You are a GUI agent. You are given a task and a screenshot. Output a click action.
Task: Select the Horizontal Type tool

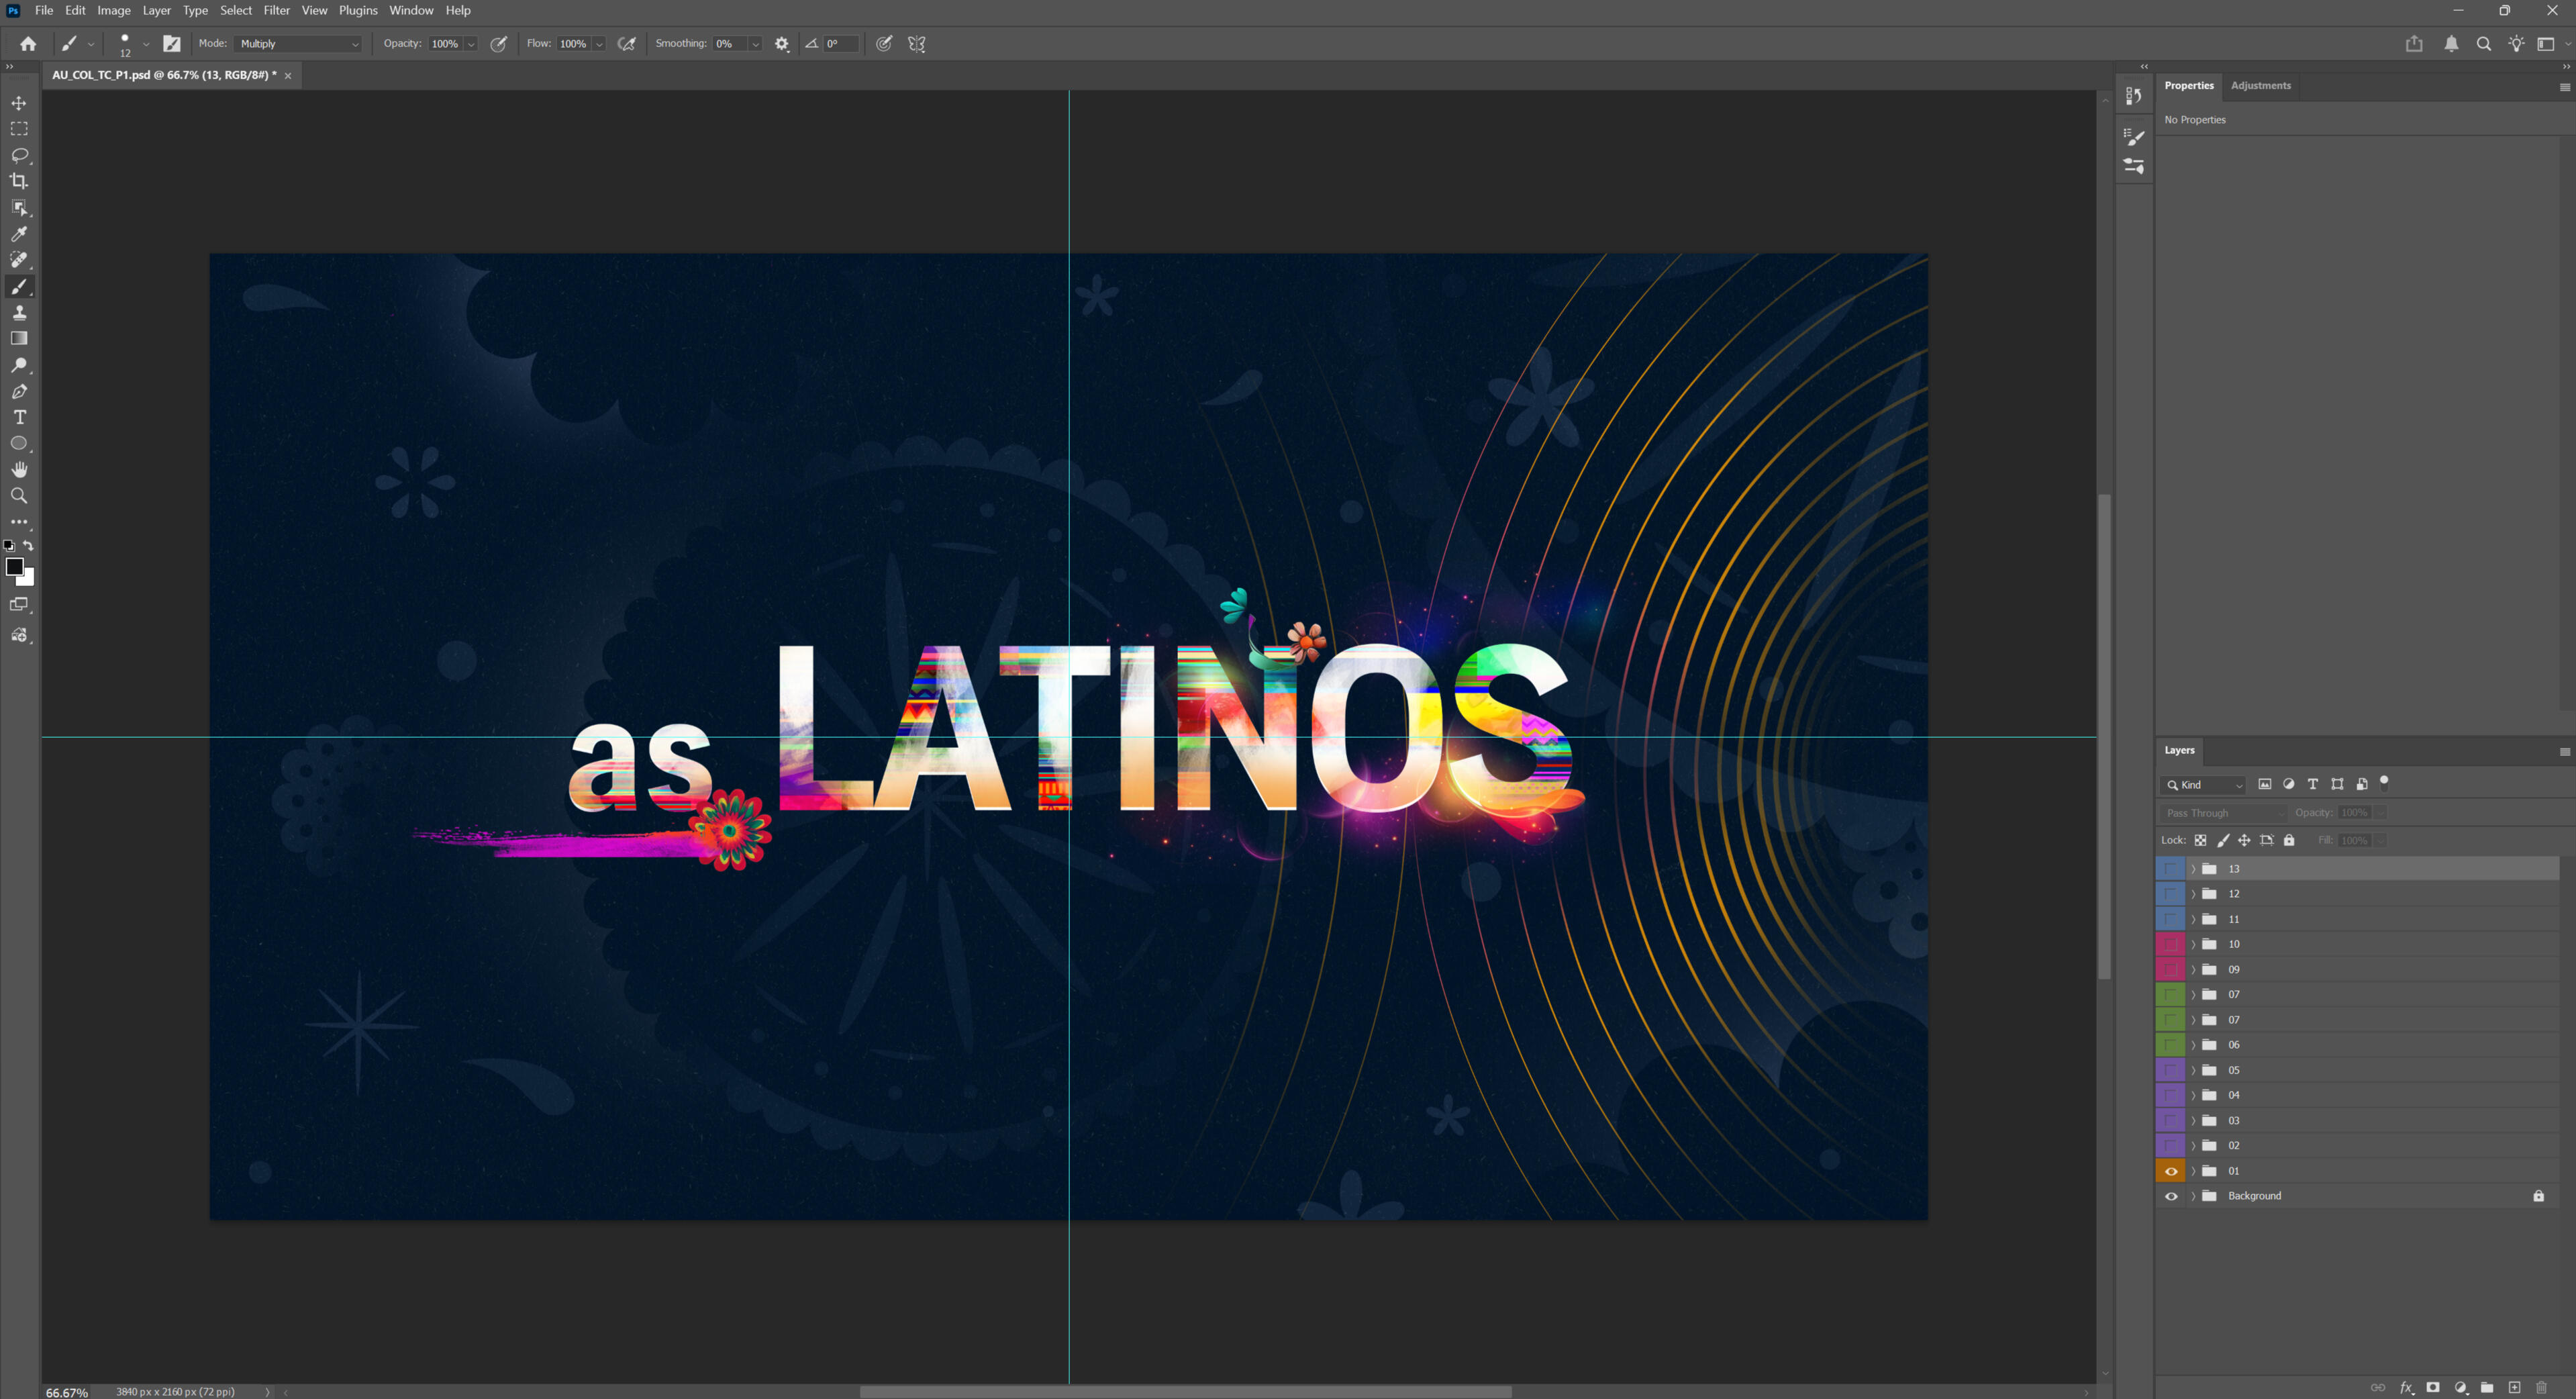19,417
